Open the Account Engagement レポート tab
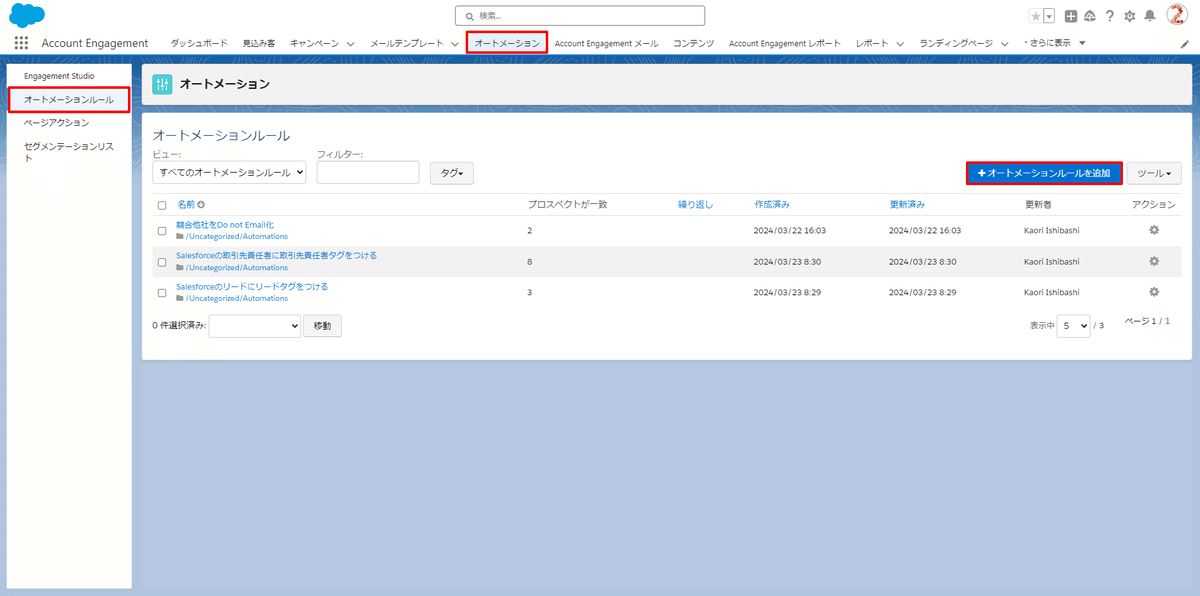Screen dimensions: 1200x596 (785, 43)
